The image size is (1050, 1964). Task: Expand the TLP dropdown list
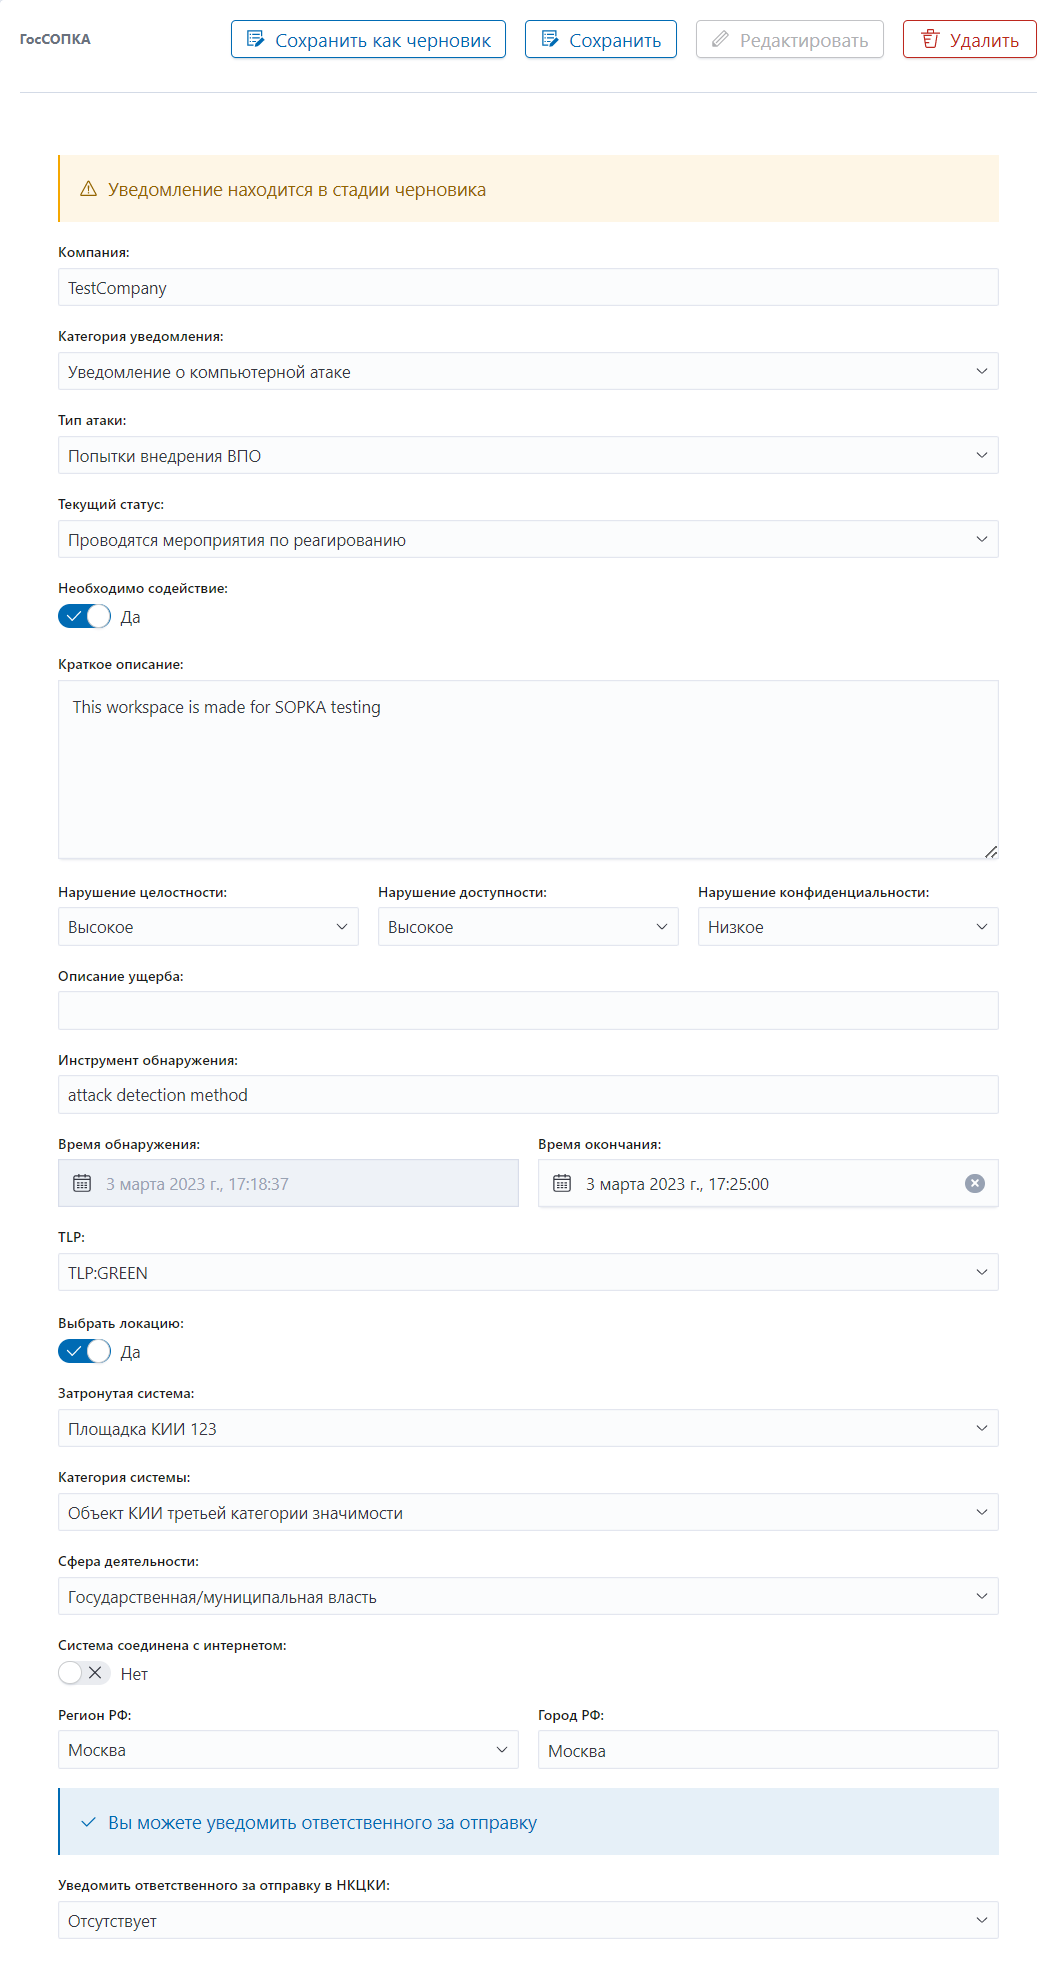(x=528, y=1272)
